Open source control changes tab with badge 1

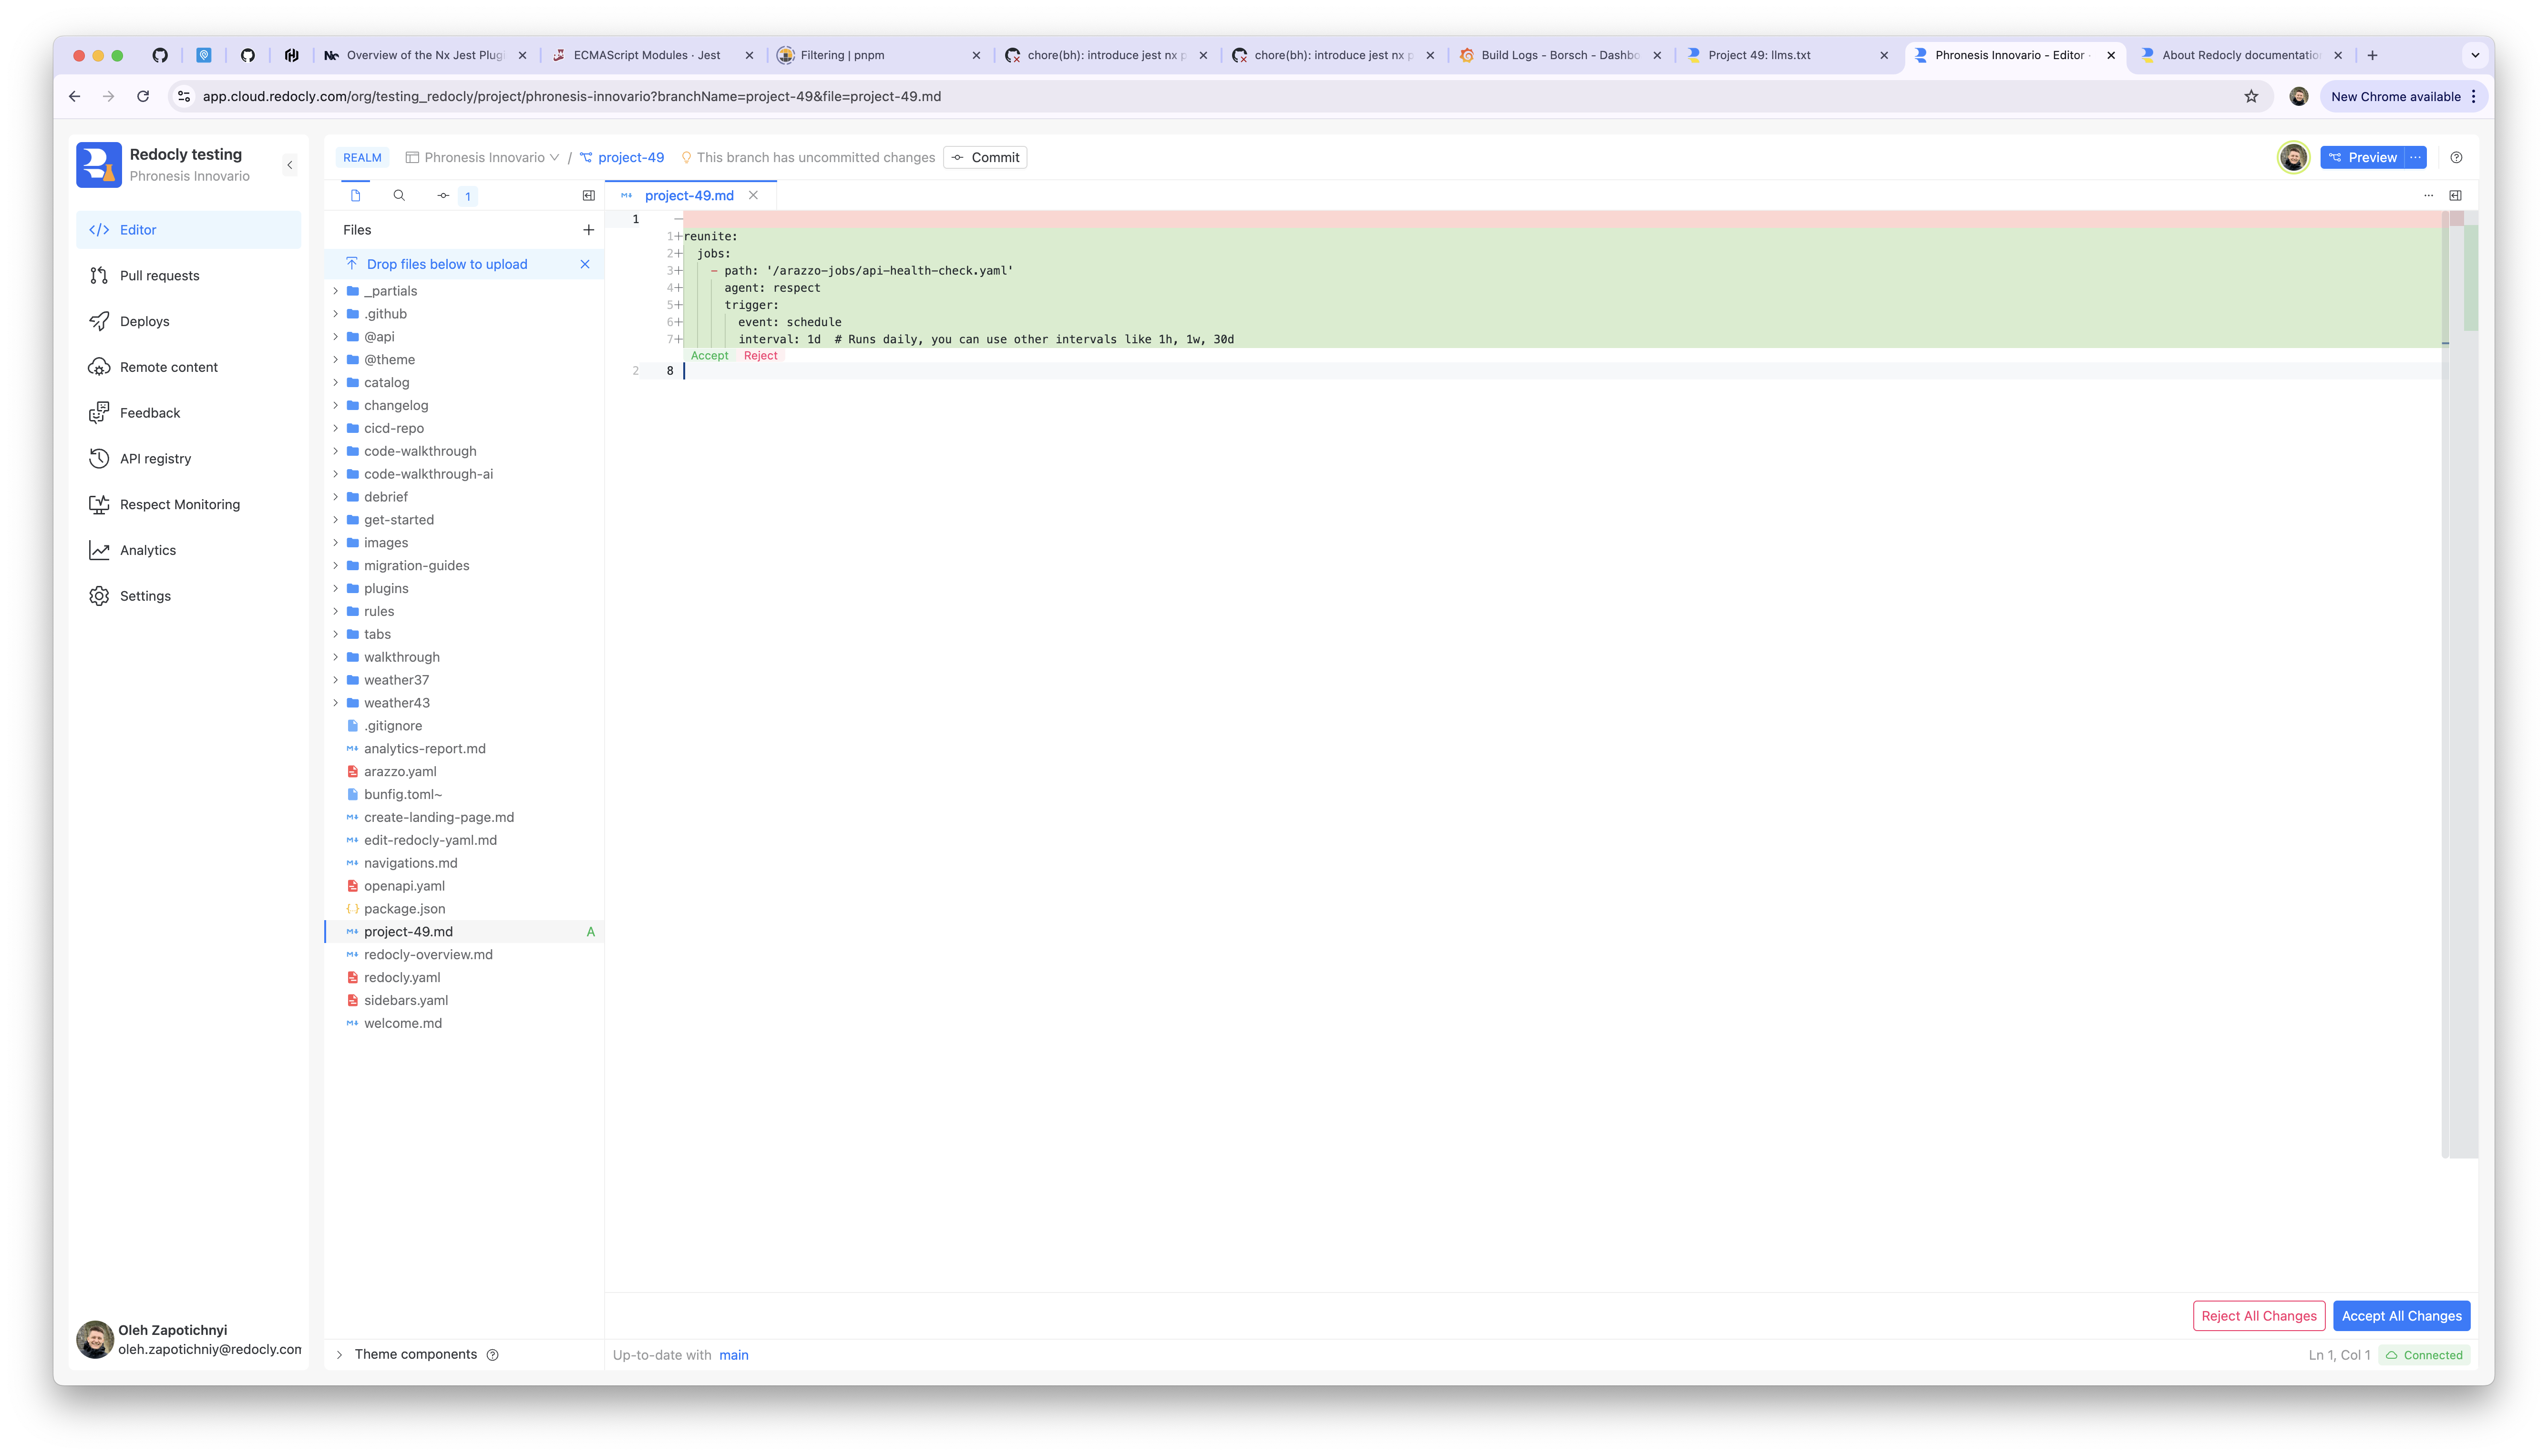coord(455,196)
